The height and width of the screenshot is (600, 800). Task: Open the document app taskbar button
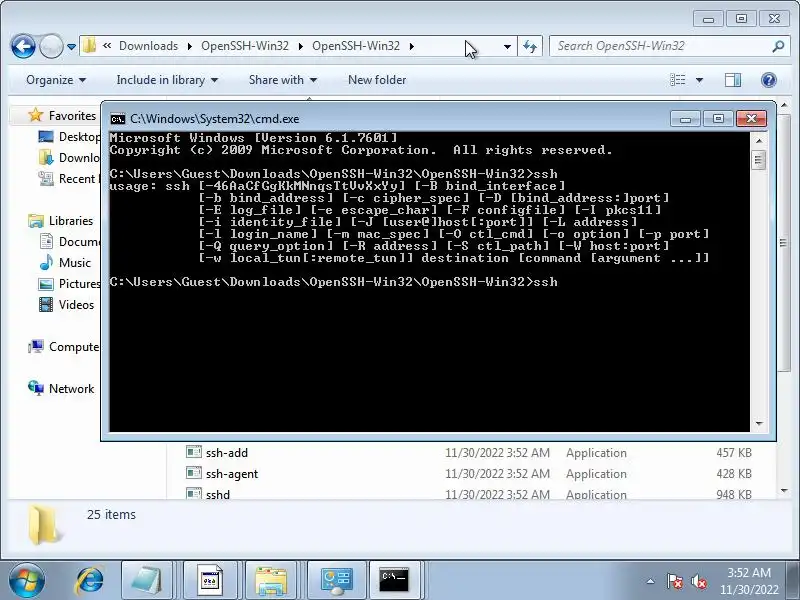[210, 580]
